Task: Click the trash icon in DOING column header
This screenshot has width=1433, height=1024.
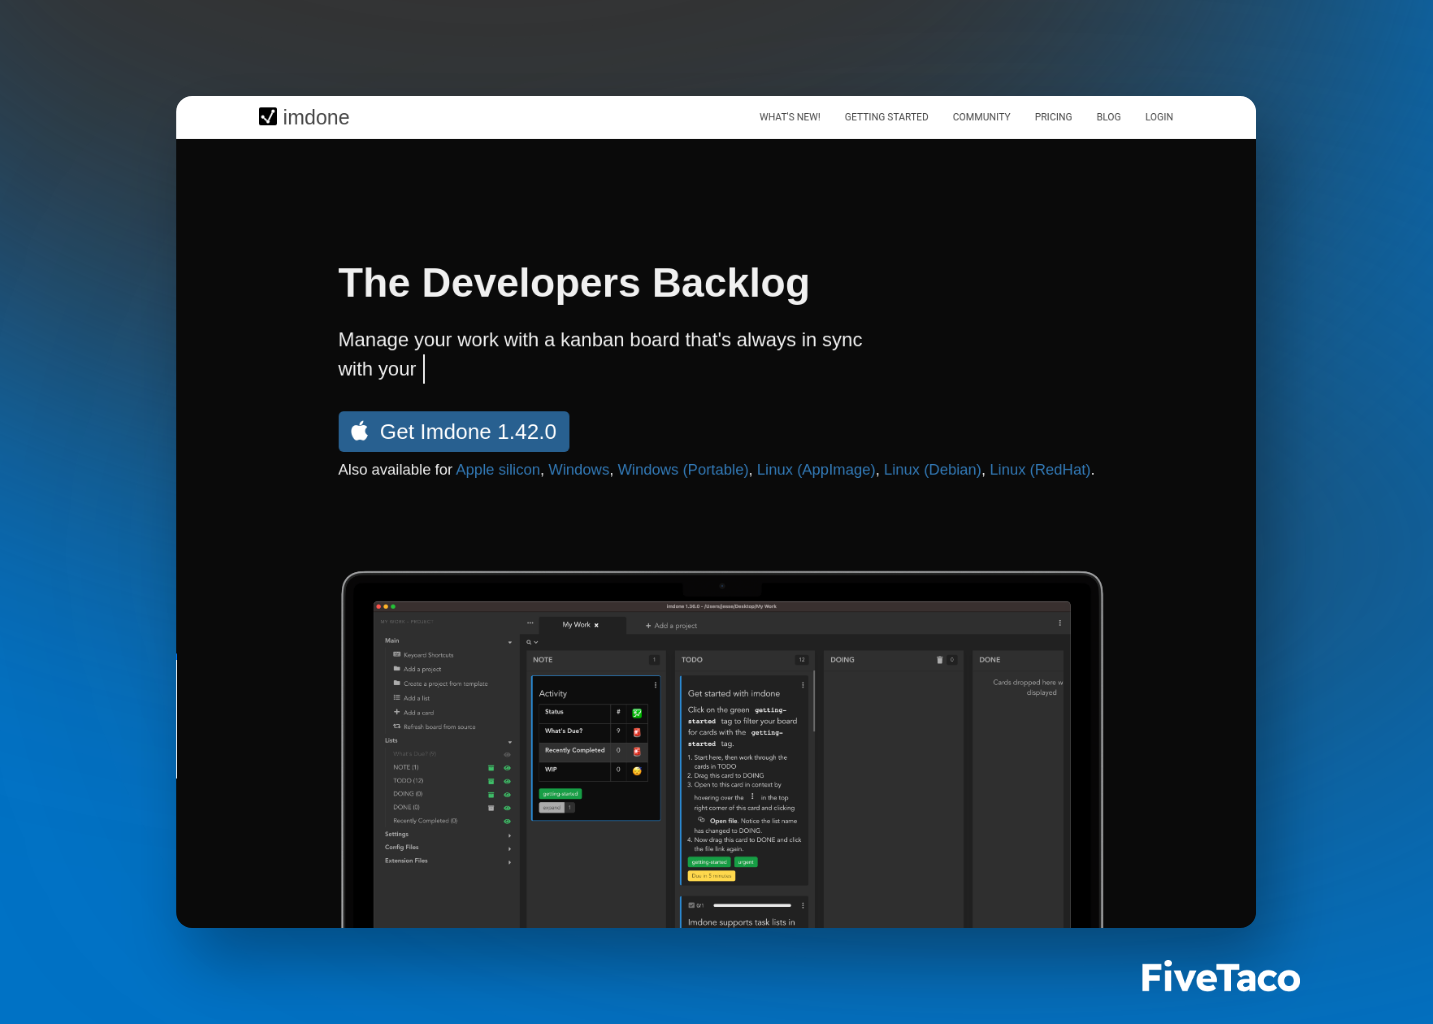Action: tap(940, 660)
